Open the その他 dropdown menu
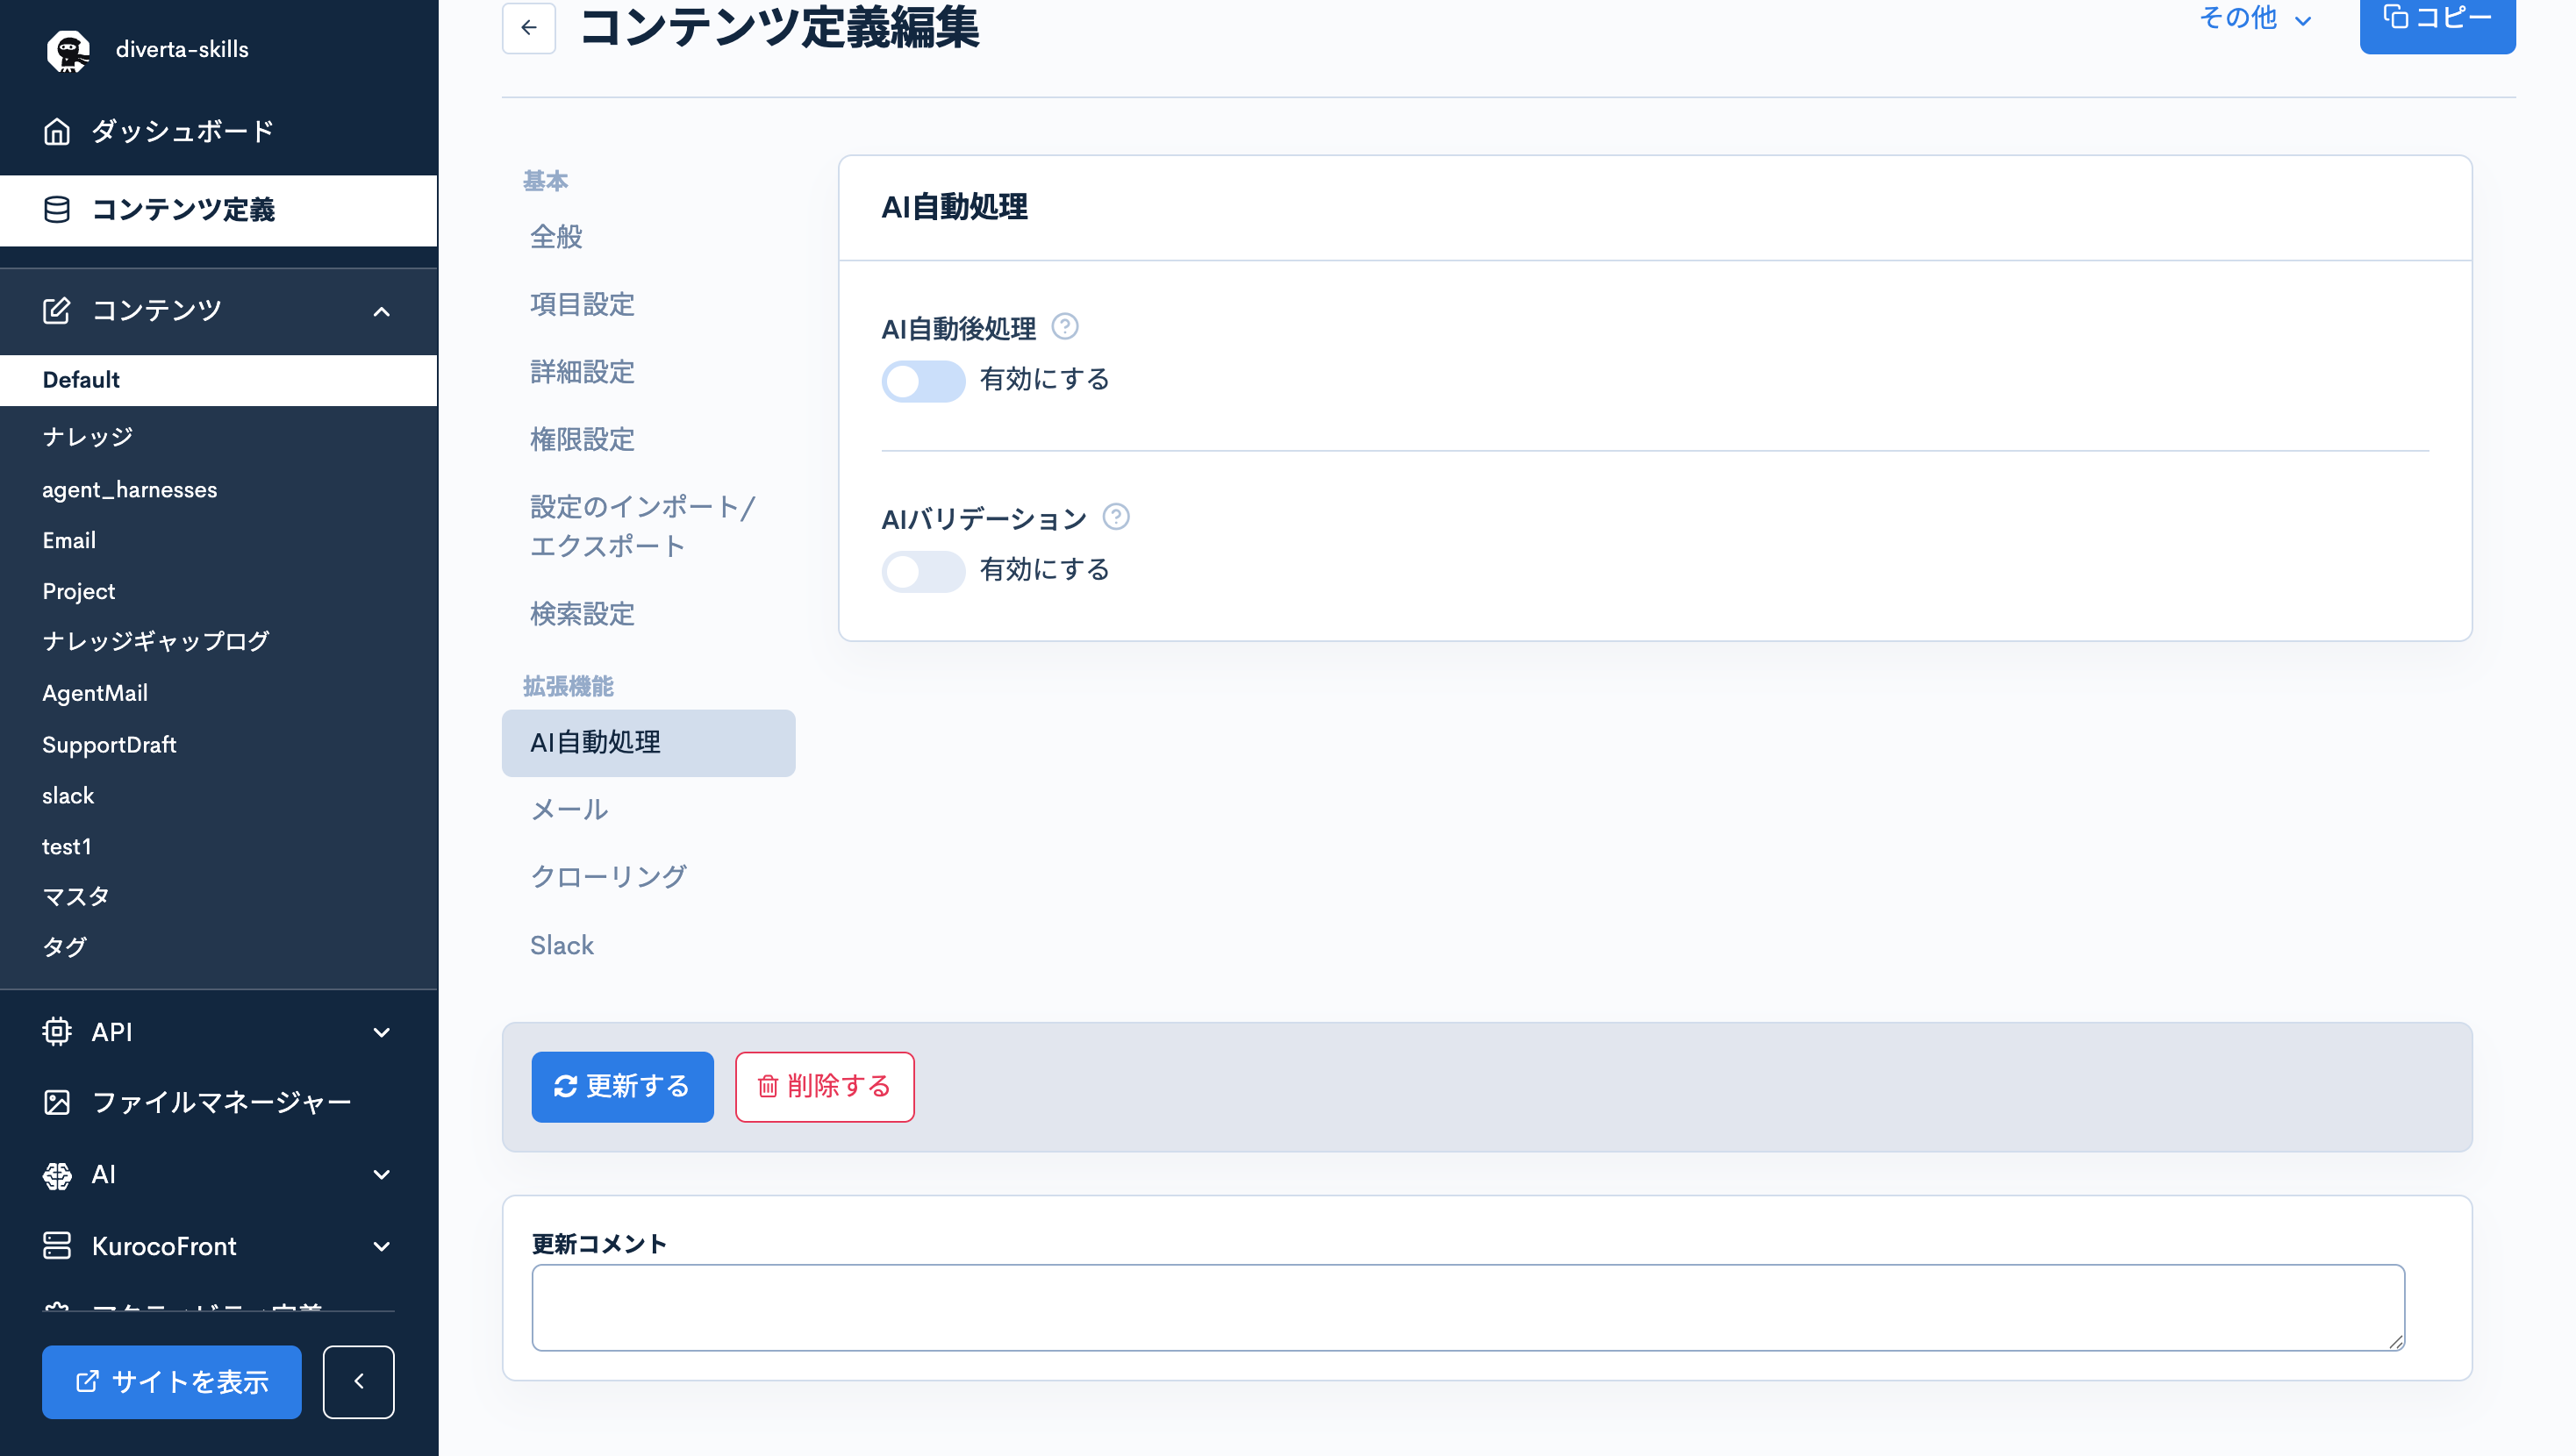Viewport: 2576px width, 1456px height. [2255, 18]
